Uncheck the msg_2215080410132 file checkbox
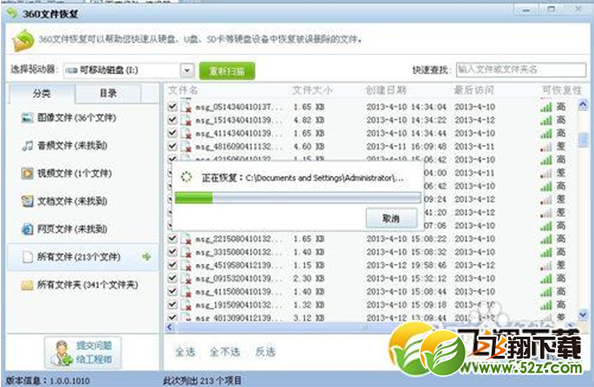This screenshot has height=387, width=594. click(x=172, y=239)
